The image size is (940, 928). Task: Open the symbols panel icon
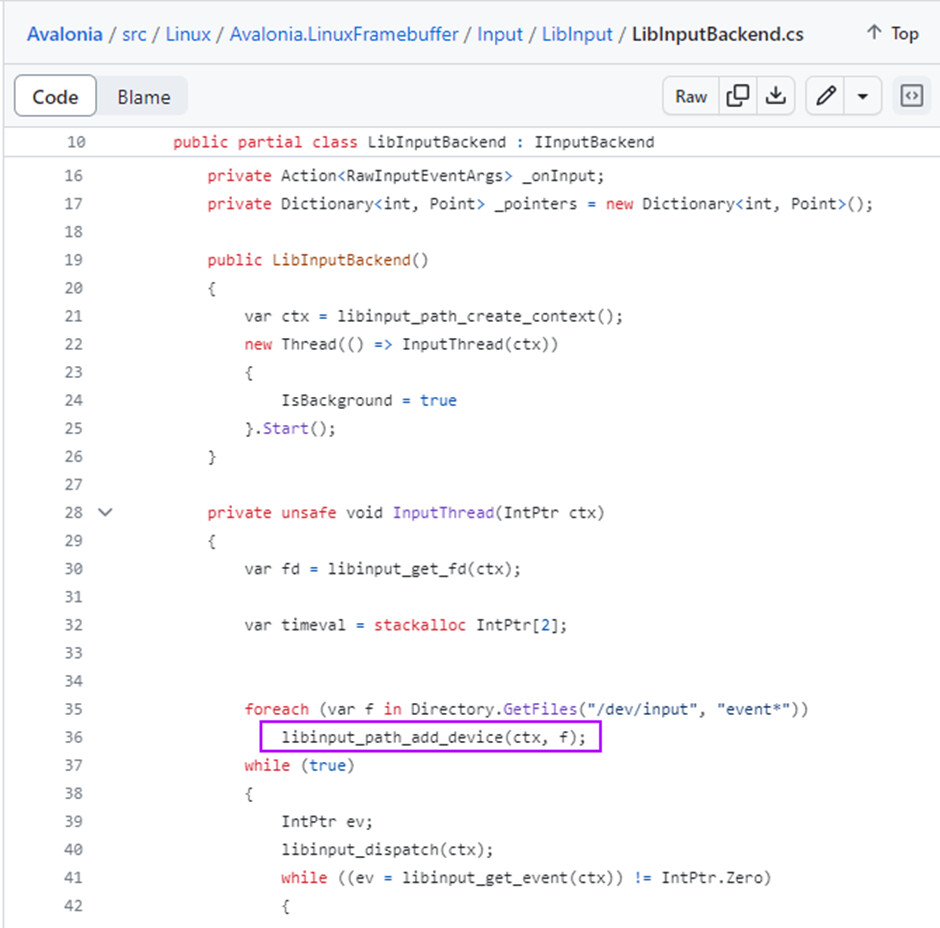tap(911, 96)
